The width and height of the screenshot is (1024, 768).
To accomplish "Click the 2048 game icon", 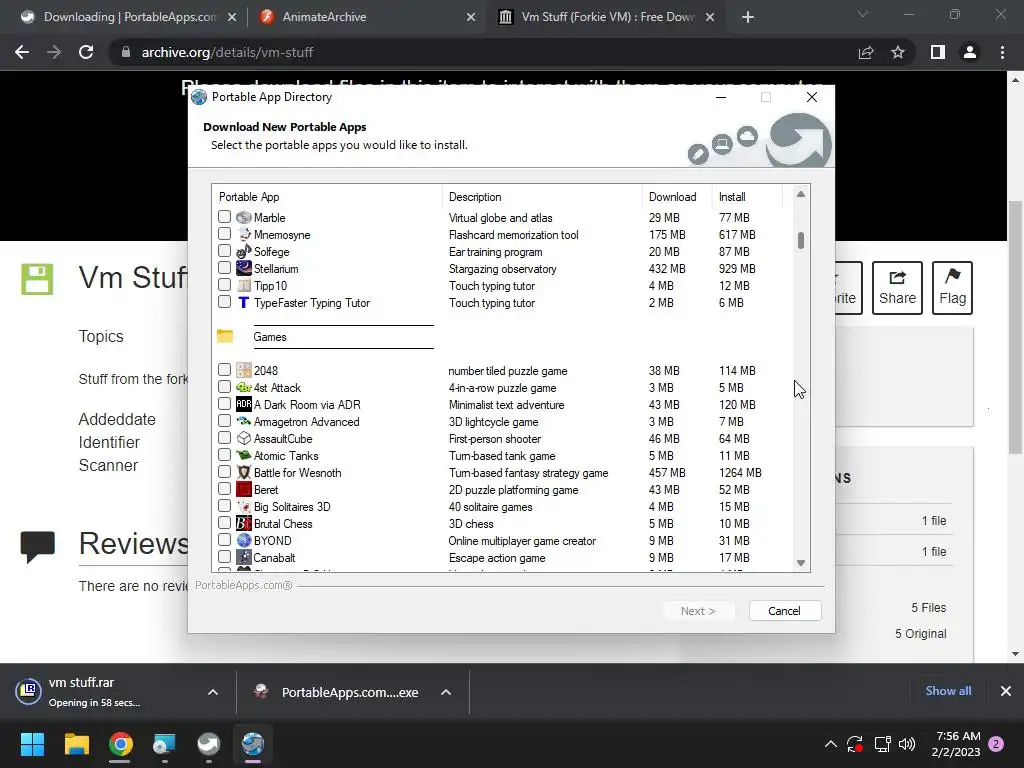I will coord(244,370).
